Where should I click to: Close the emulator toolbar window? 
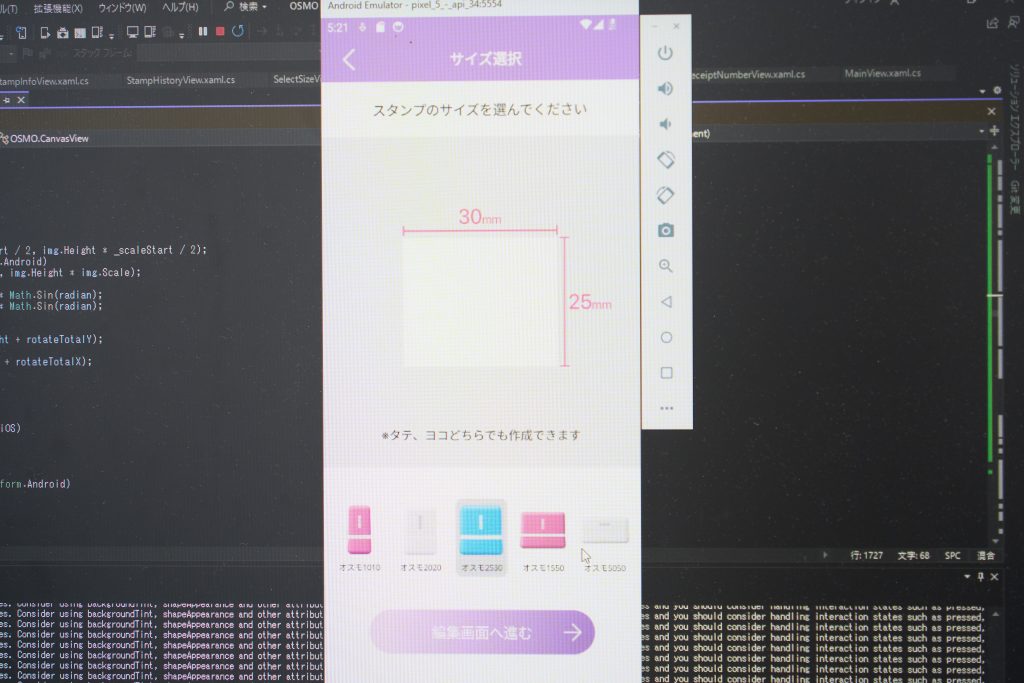pyautogui.click(x=676, y=26)
